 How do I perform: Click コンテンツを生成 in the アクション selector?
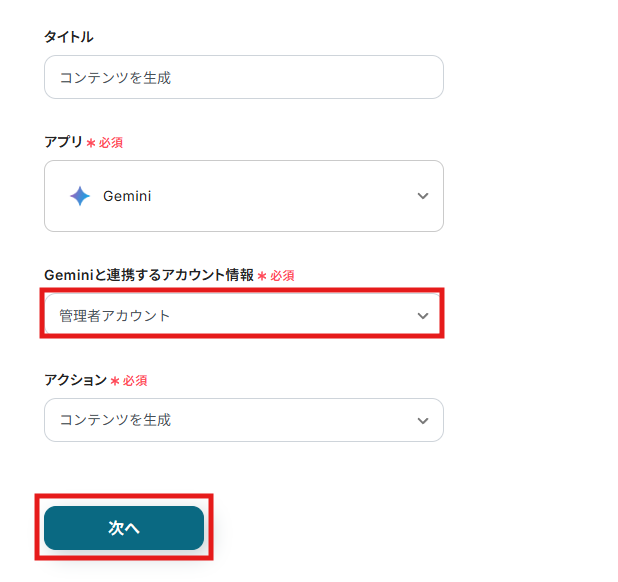(115, 420)
